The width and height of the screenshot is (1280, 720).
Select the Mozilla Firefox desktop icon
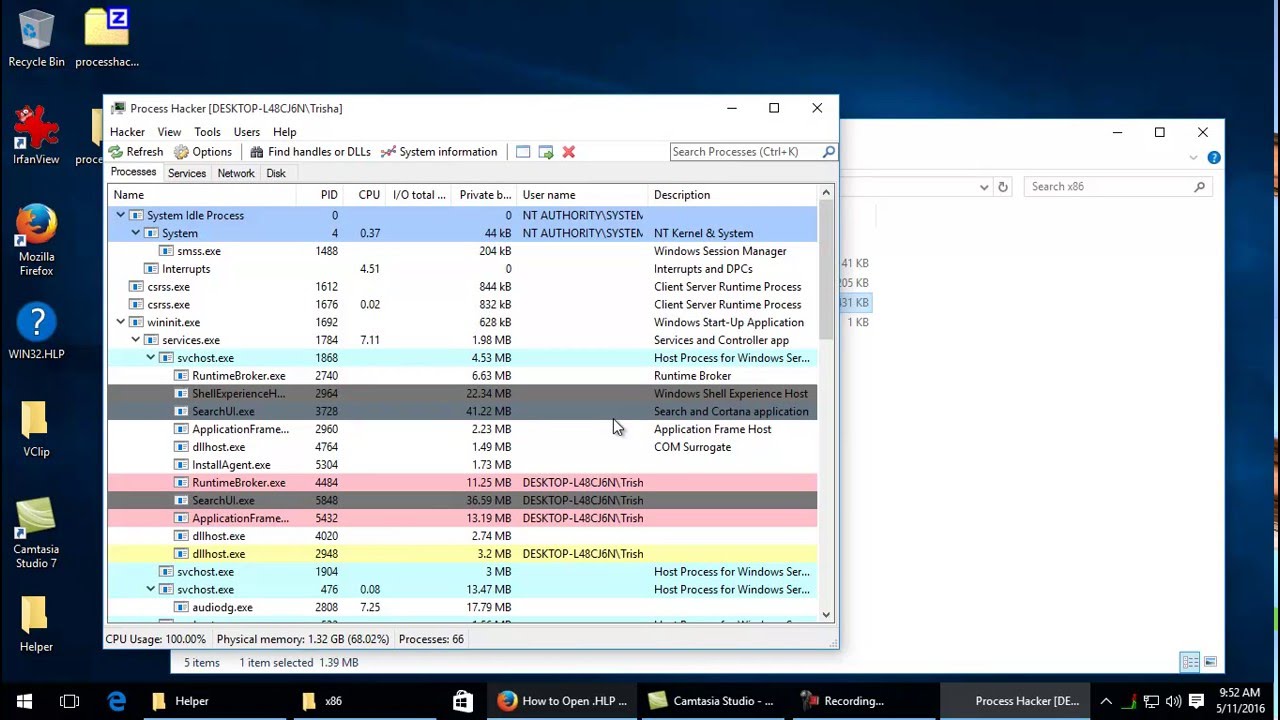(x=36, y=240)
